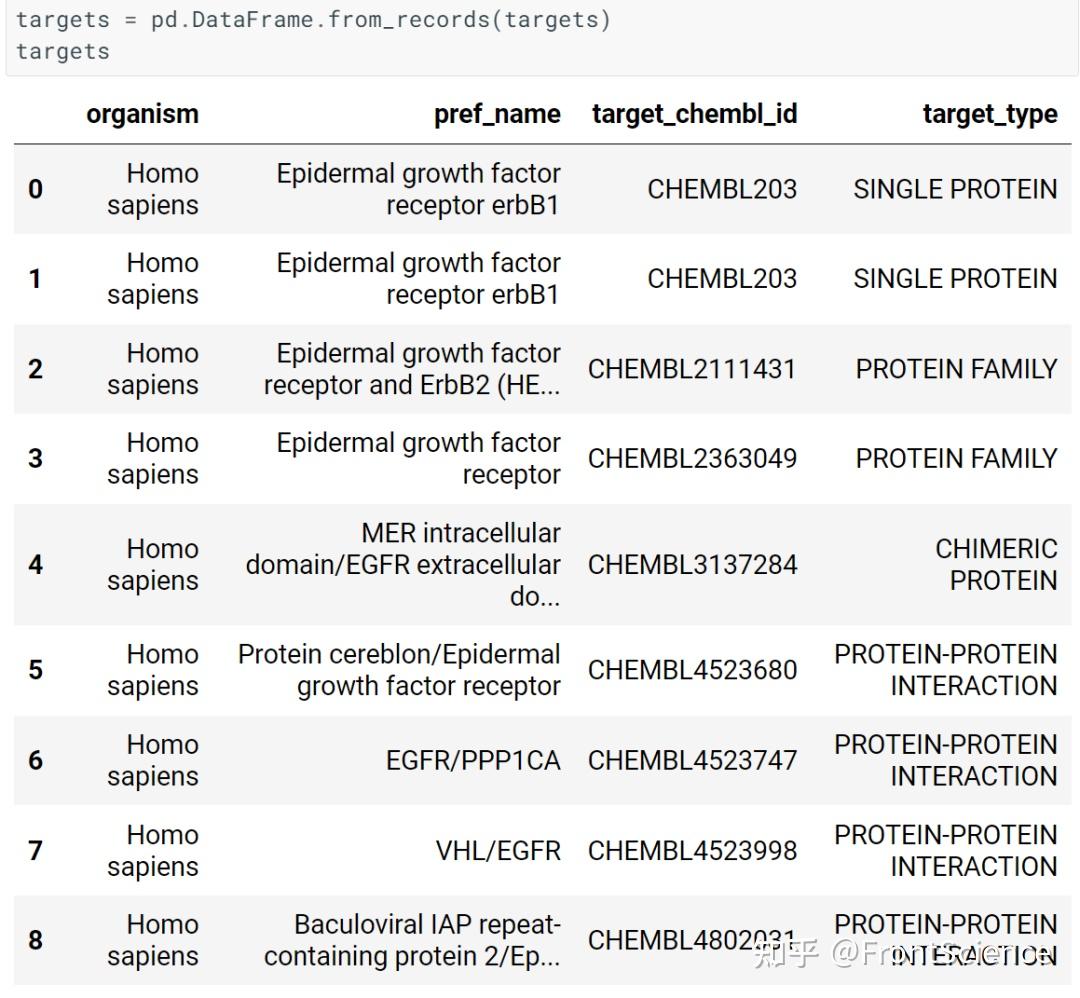Click the Protein cereblon/Epidermal name cell

pos(400,670)
